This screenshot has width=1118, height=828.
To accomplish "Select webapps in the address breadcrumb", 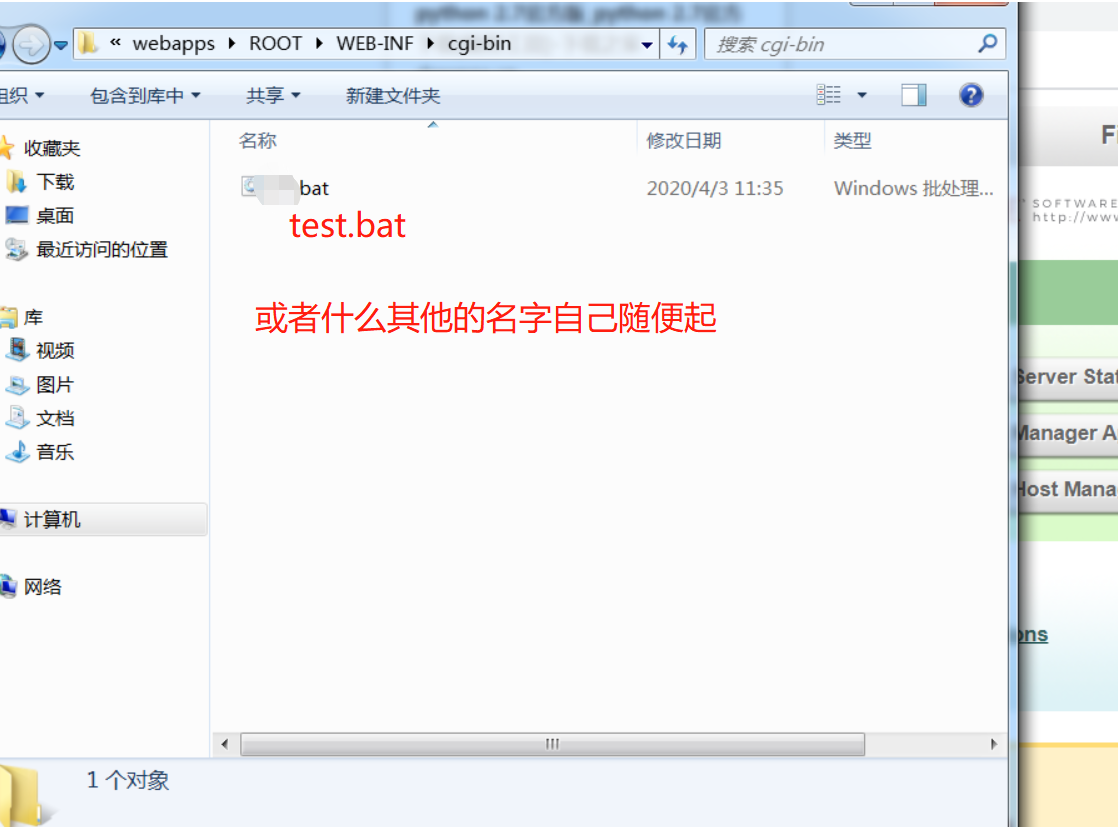I will 173,44.
